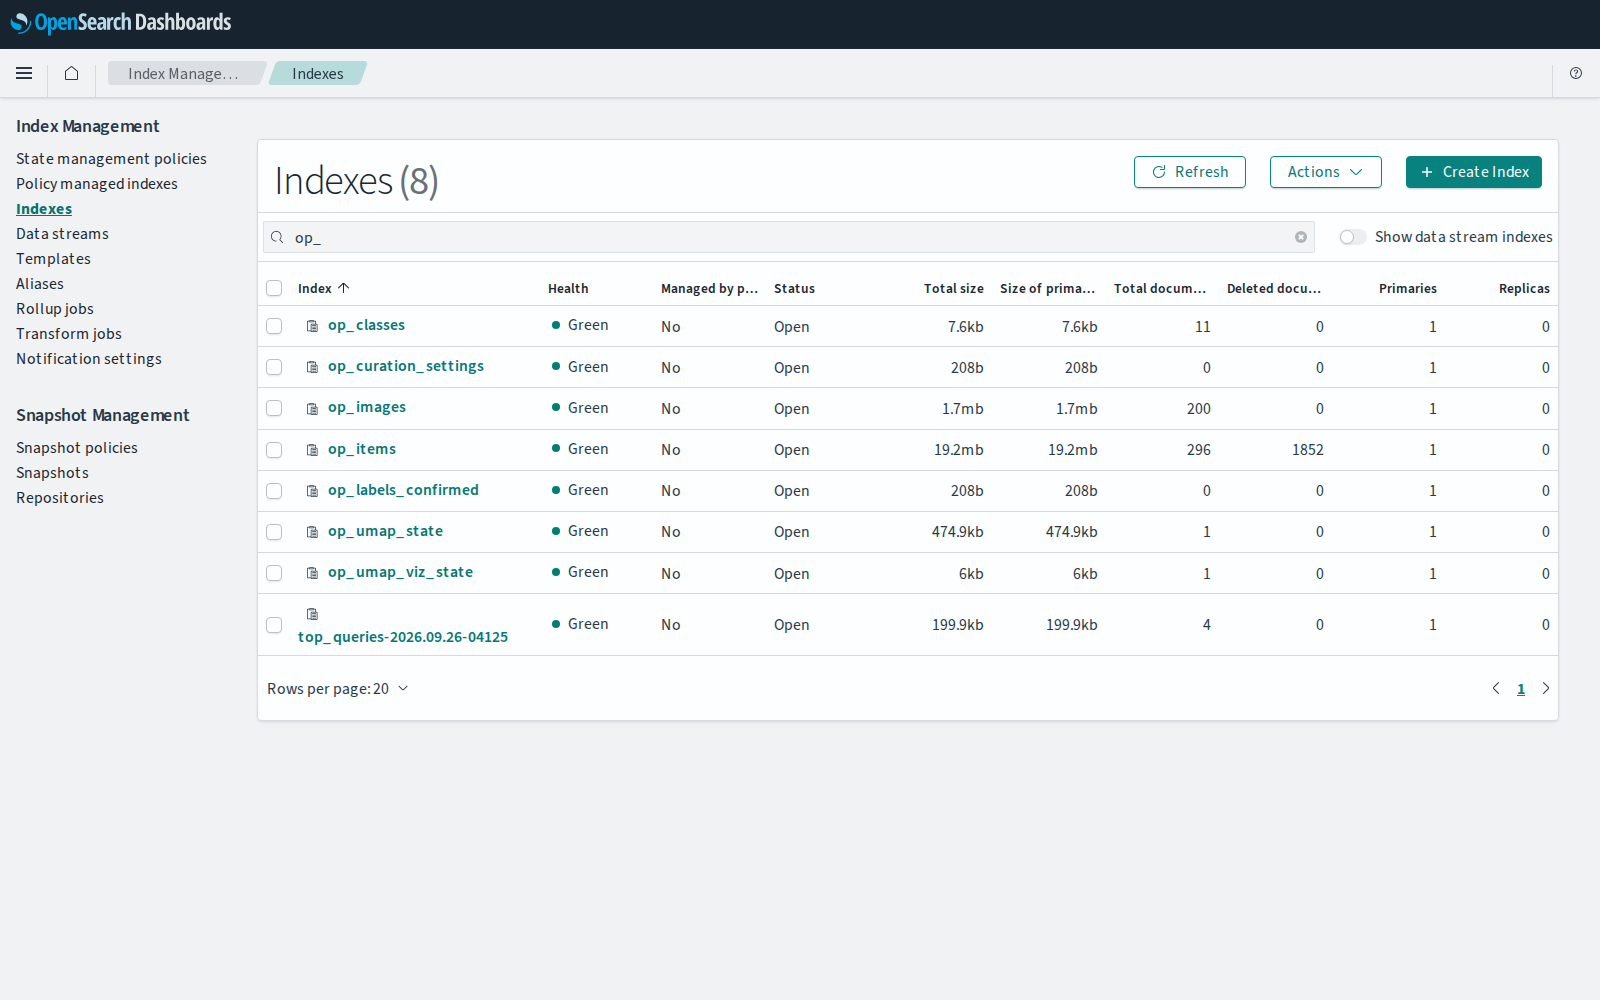Focus the index search field
This screenshot has height=1000, width=1600.
[789, 237]
